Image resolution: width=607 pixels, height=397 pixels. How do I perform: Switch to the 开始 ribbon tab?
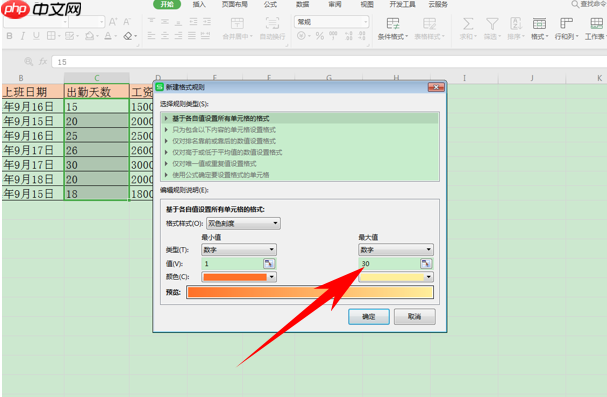click(x=167, y=4)
